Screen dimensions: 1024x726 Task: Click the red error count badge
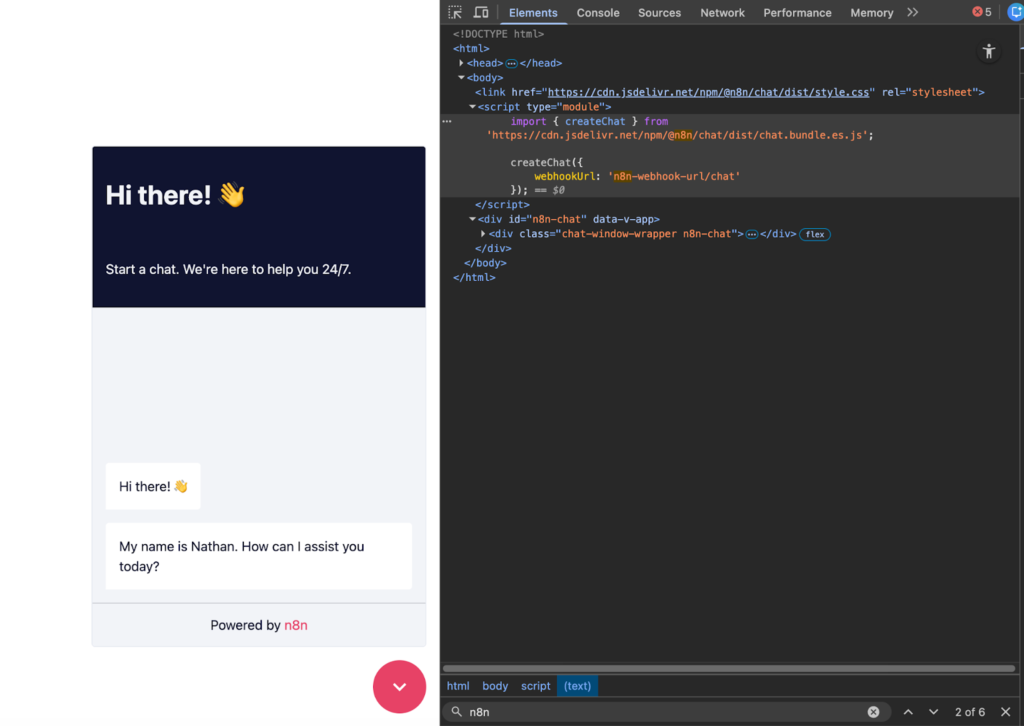[982, 13]
